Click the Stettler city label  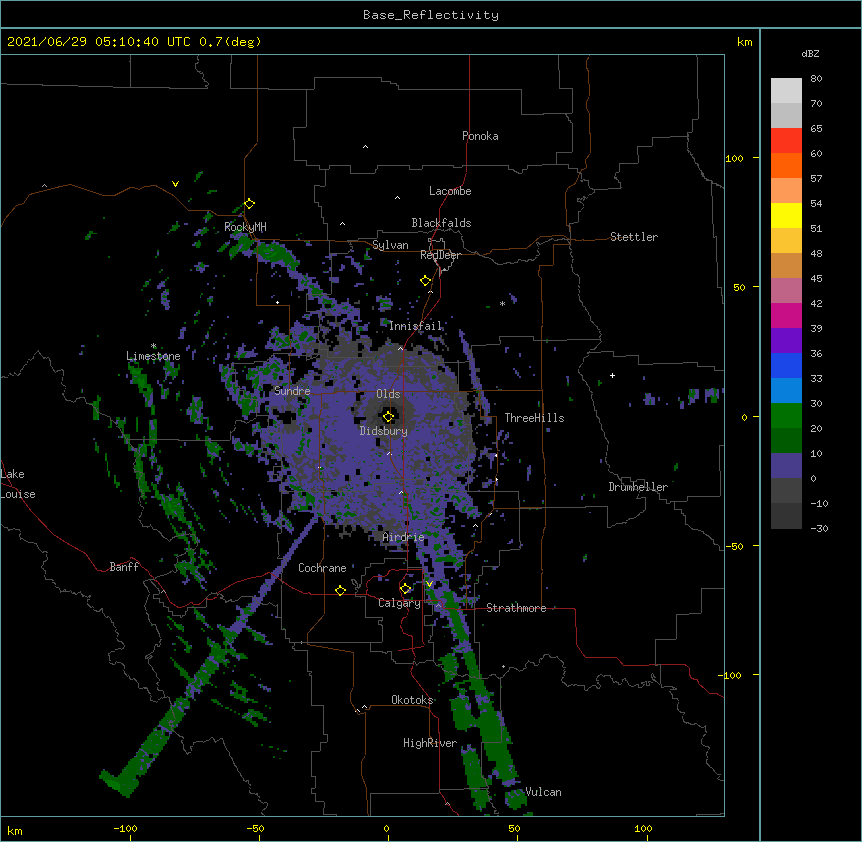point(634,237)
